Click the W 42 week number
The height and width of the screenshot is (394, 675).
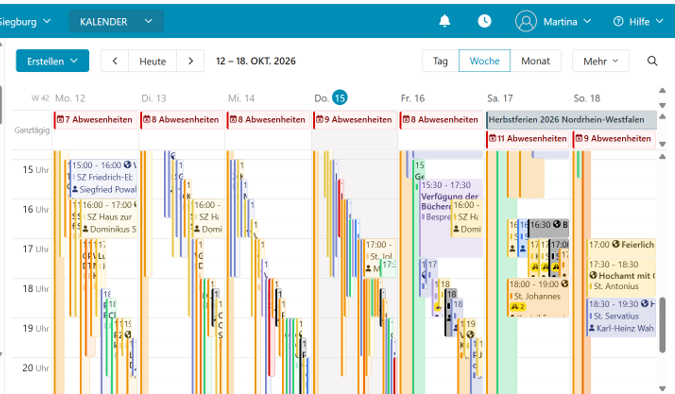click(x=40, y=98)
